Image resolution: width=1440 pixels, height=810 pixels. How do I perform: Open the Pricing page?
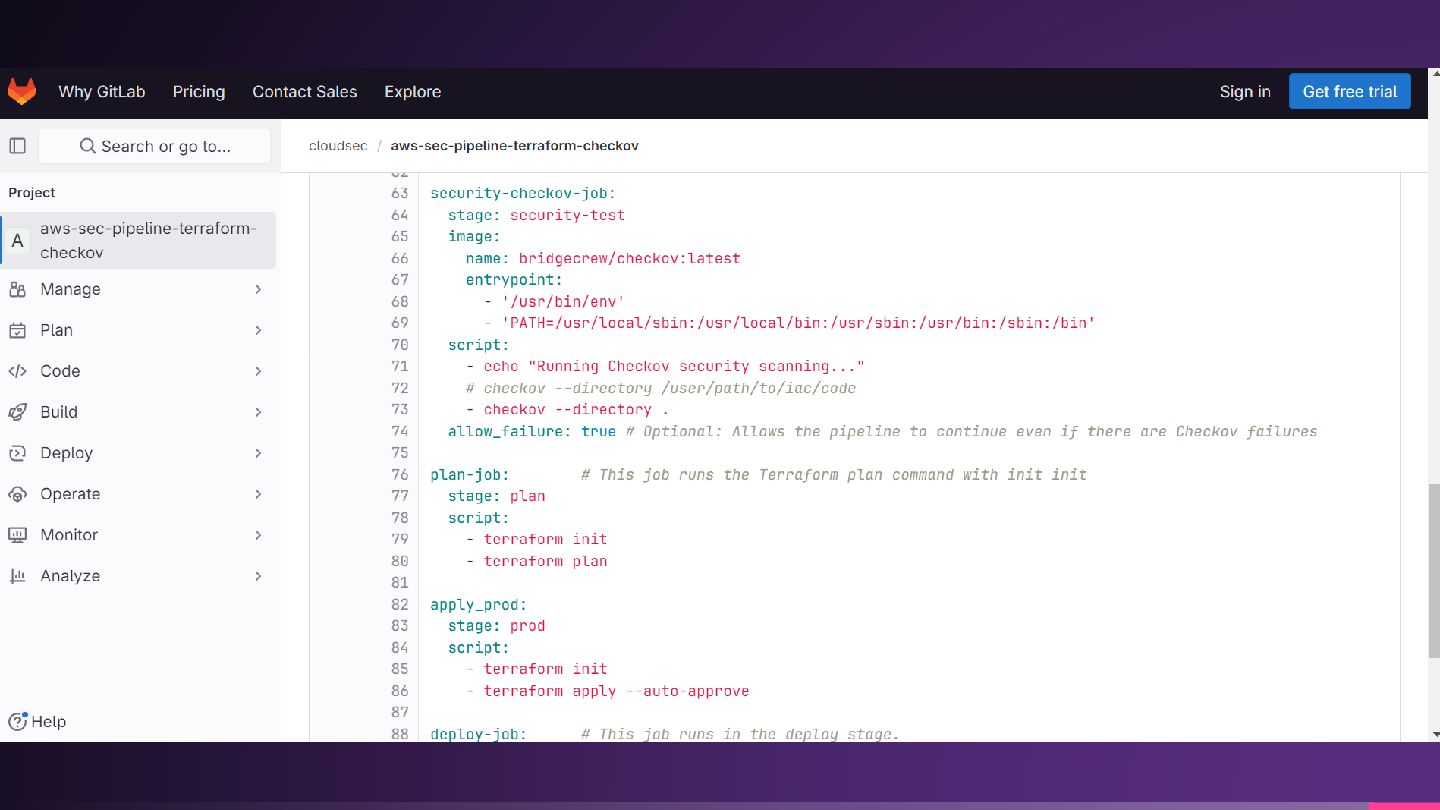[199, 91]
